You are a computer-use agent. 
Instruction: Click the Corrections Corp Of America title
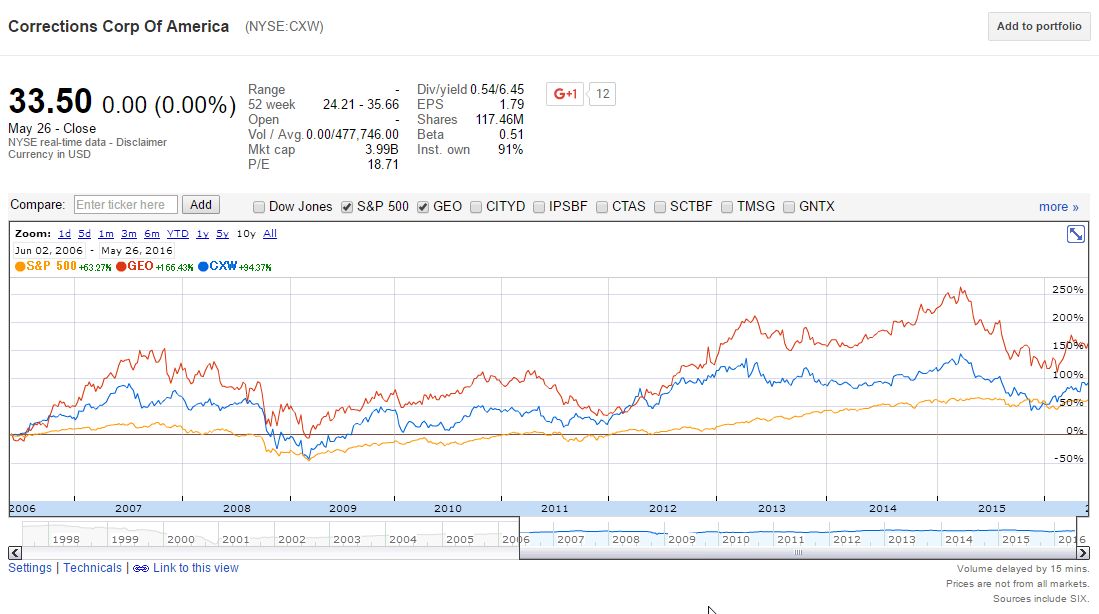click(118, 27)
